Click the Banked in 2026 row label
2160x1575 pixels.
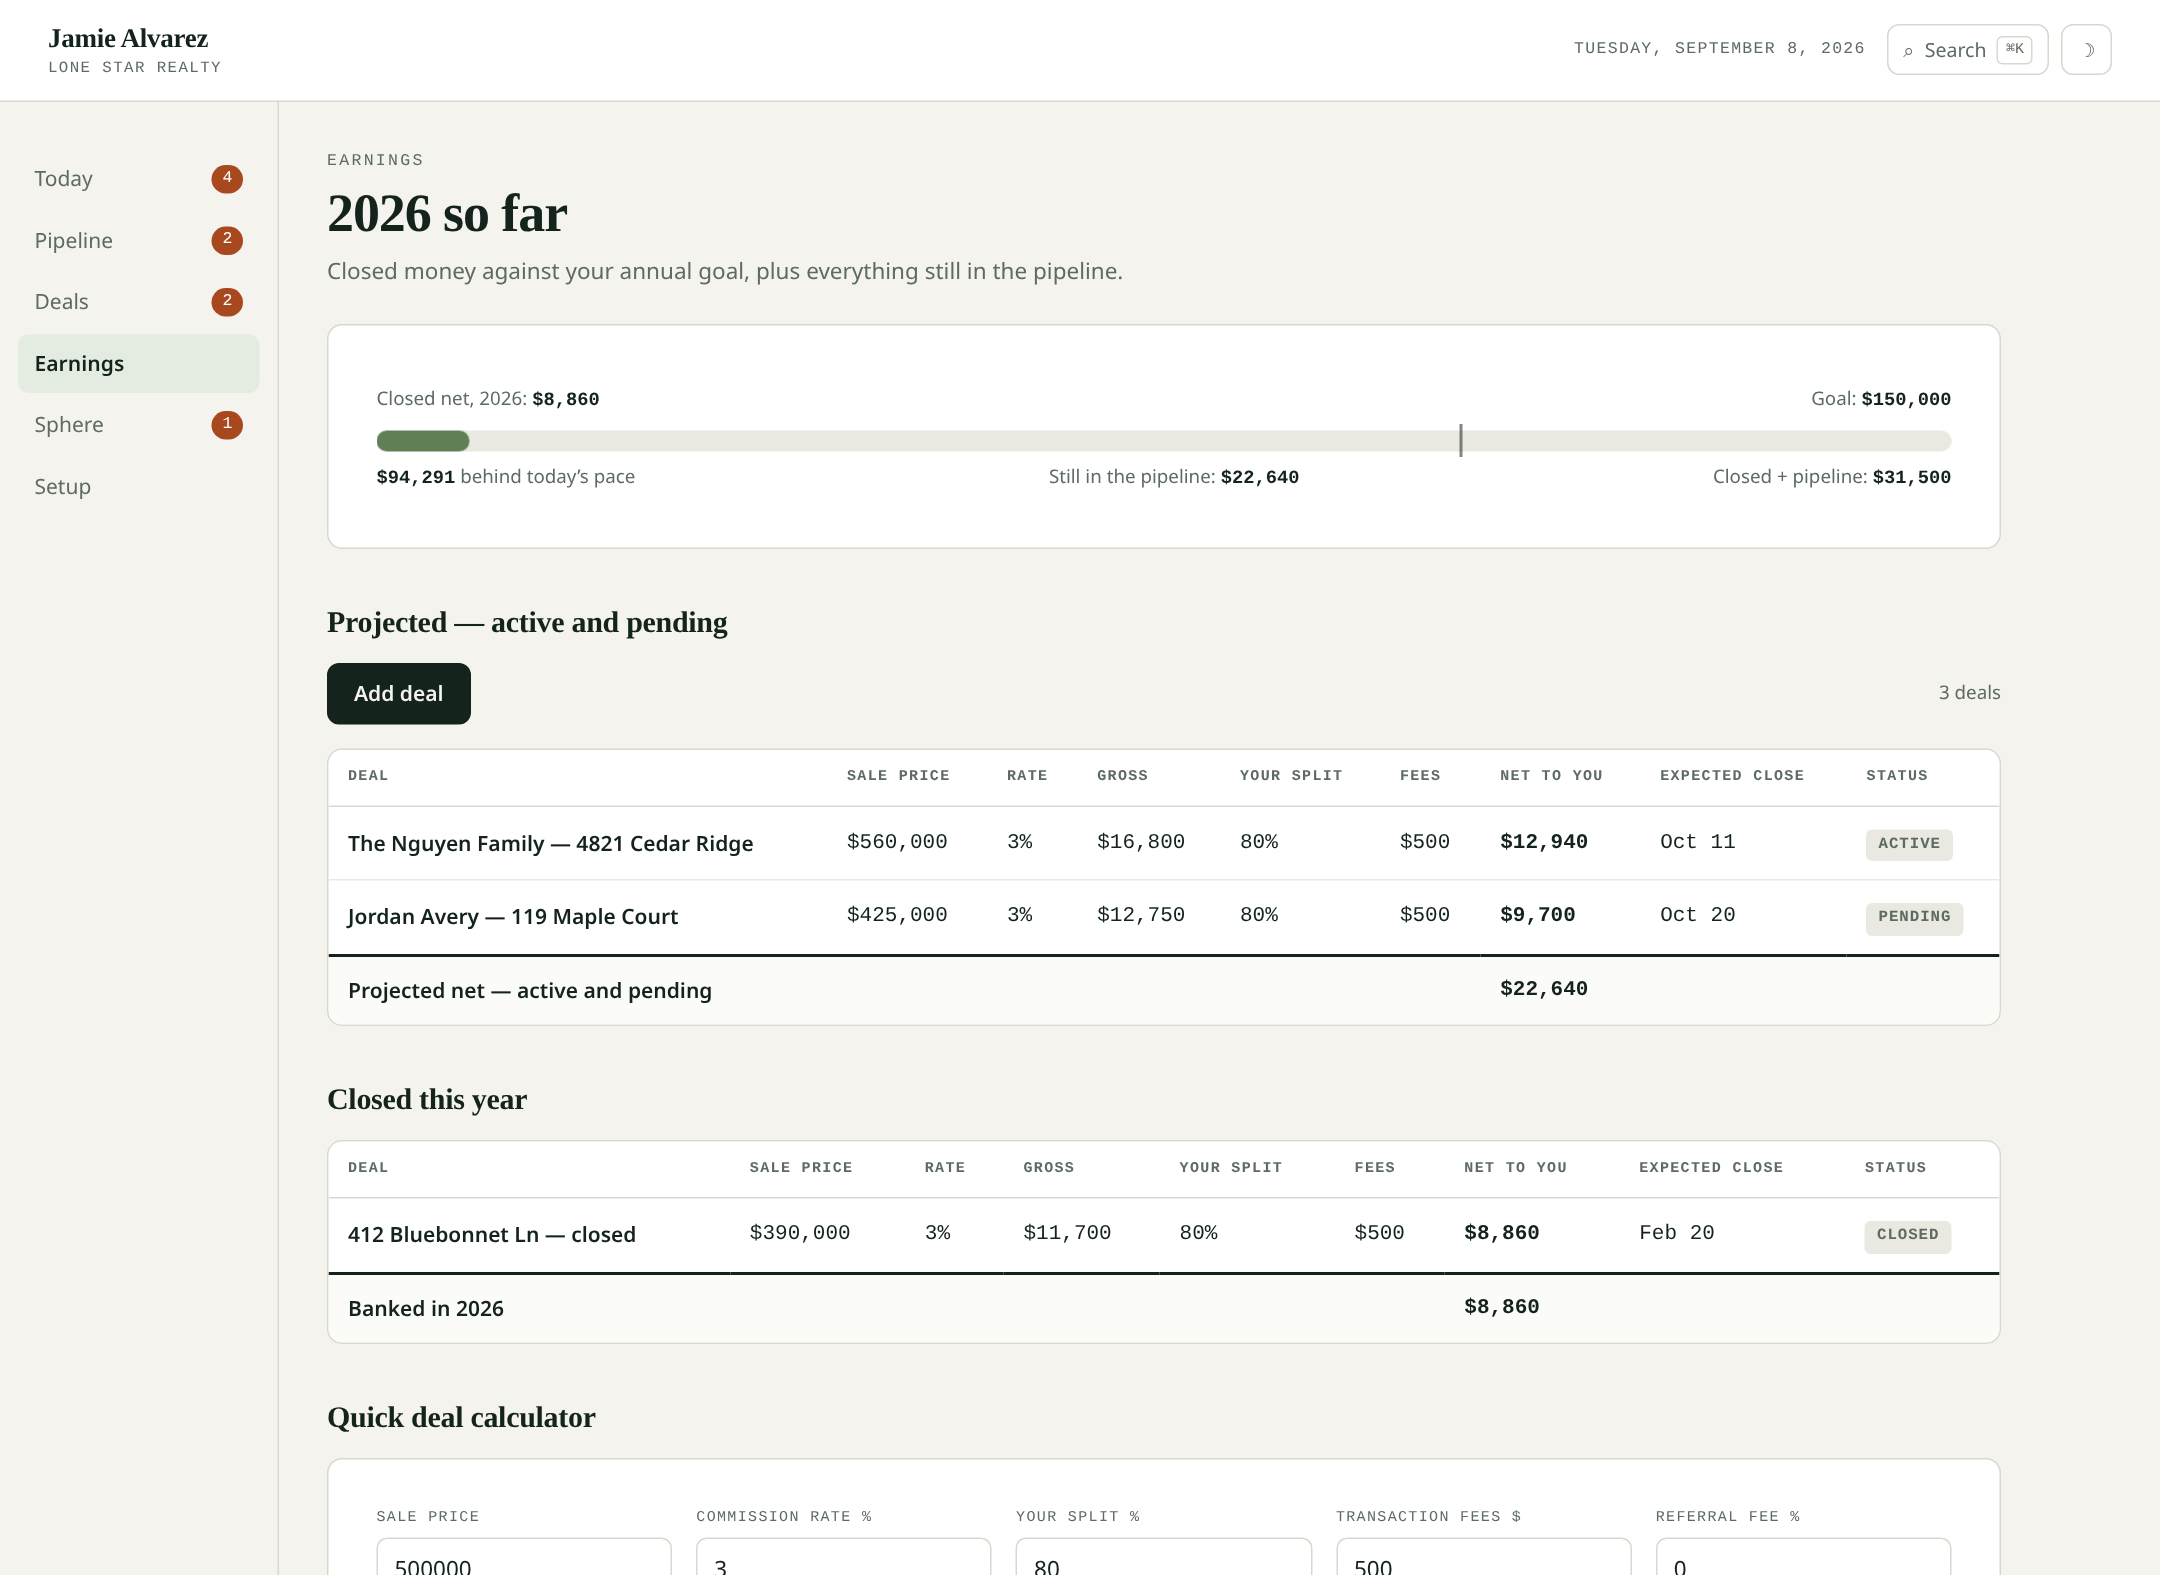click(426, 1309)
